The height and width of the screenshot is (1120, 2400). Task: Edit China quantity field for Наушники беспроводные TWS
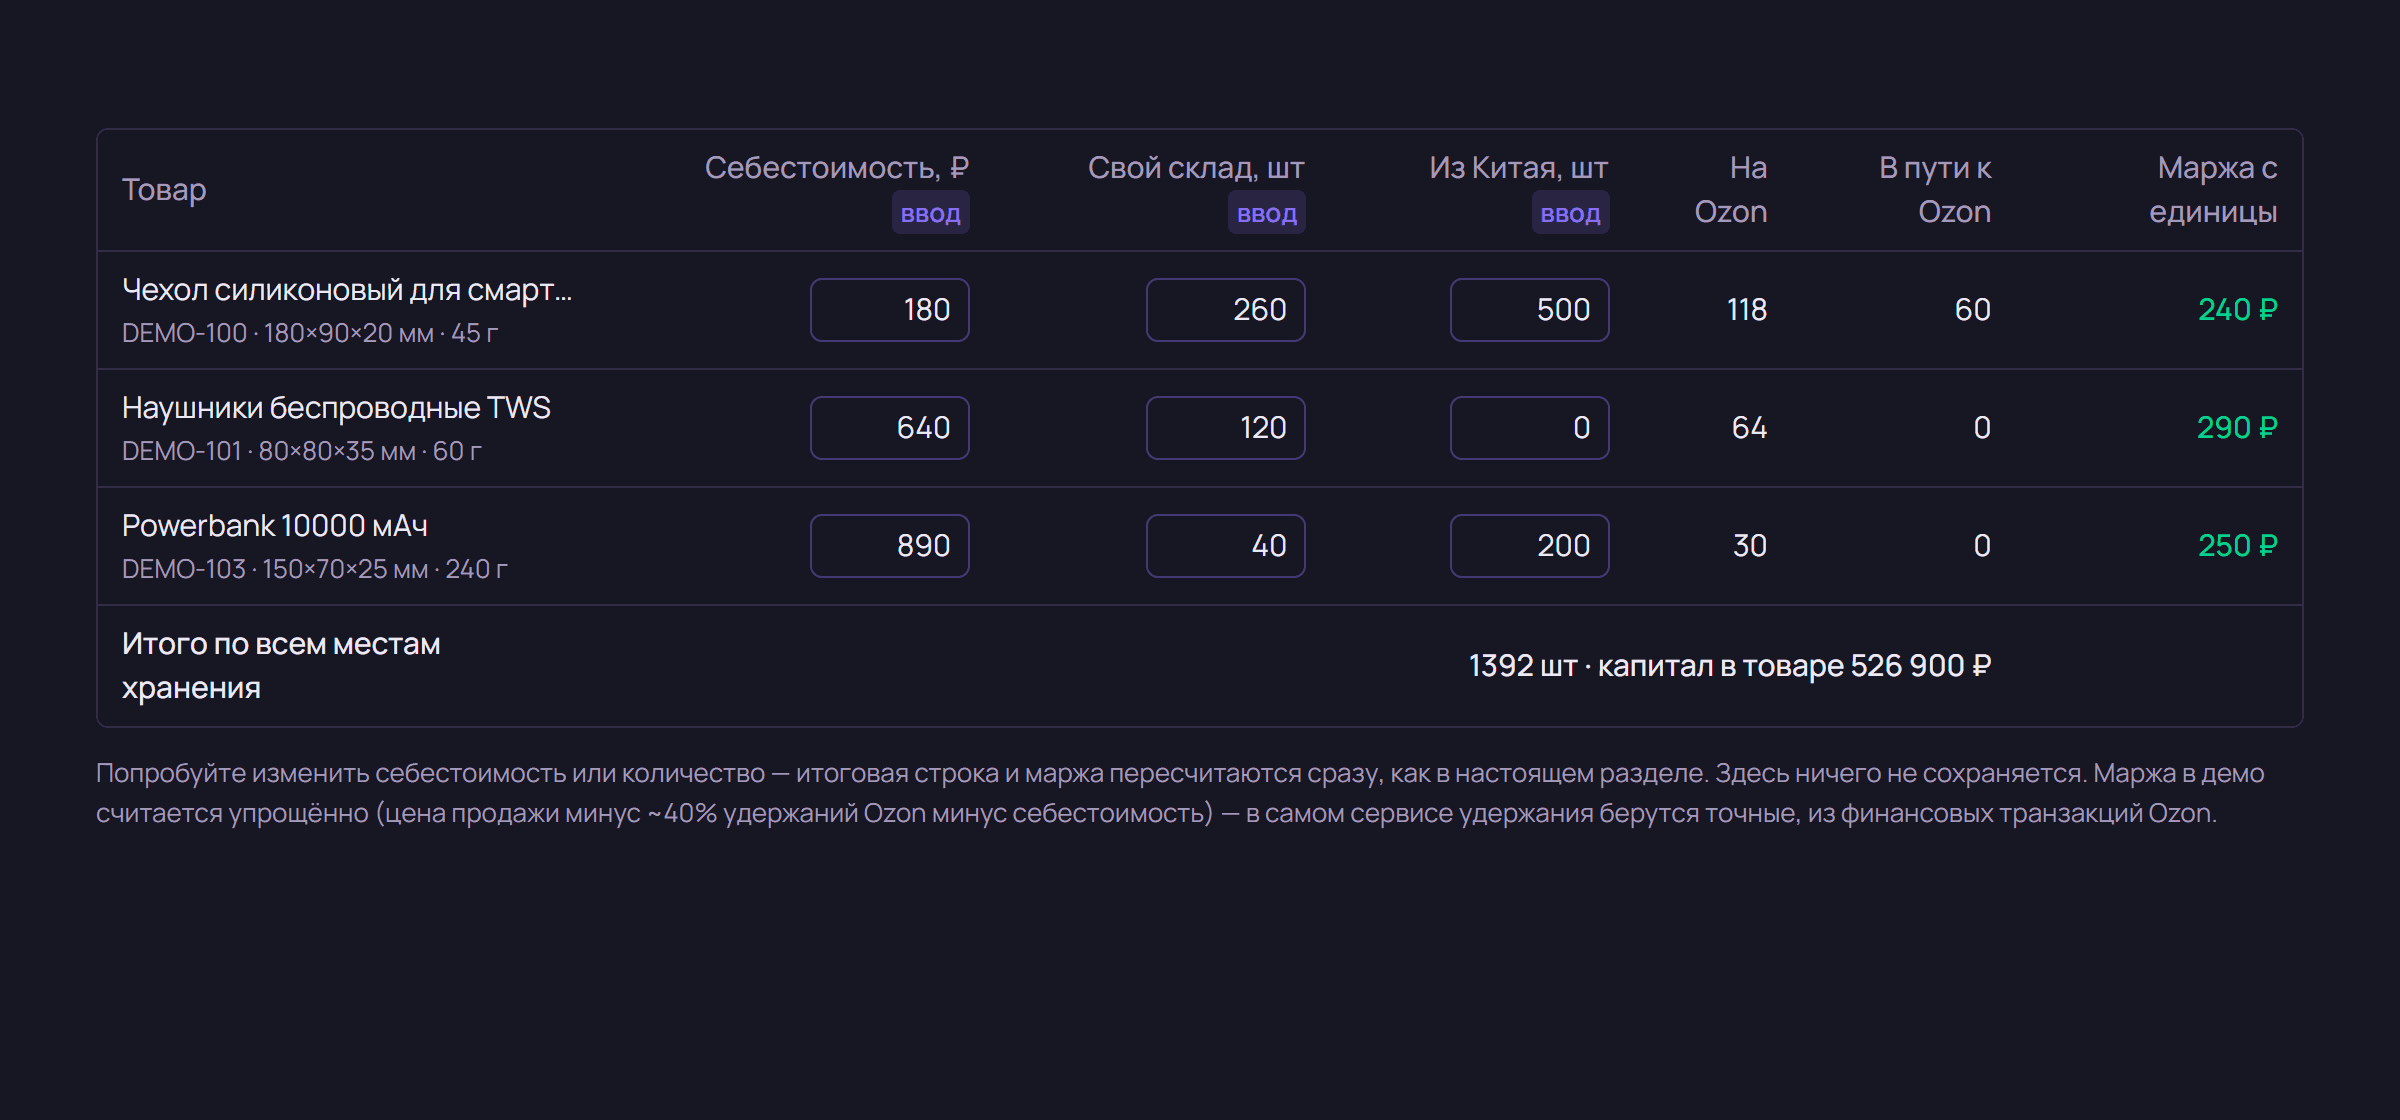(1529, 428)
